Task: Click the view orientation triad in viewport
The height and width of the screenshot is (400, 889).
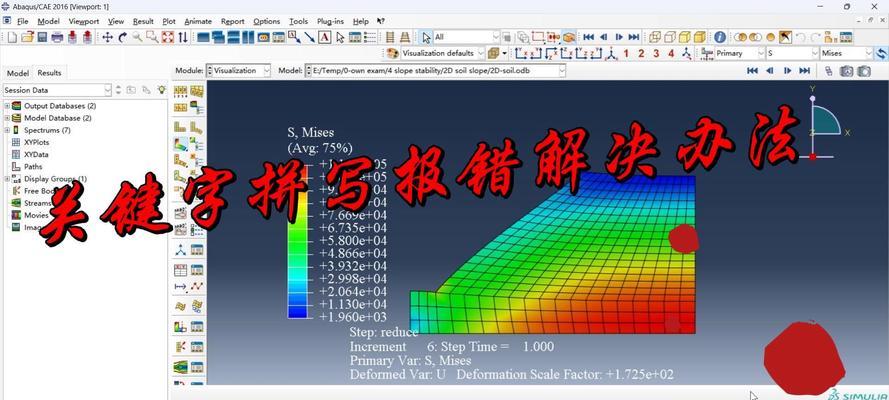Action: point(826,124)
